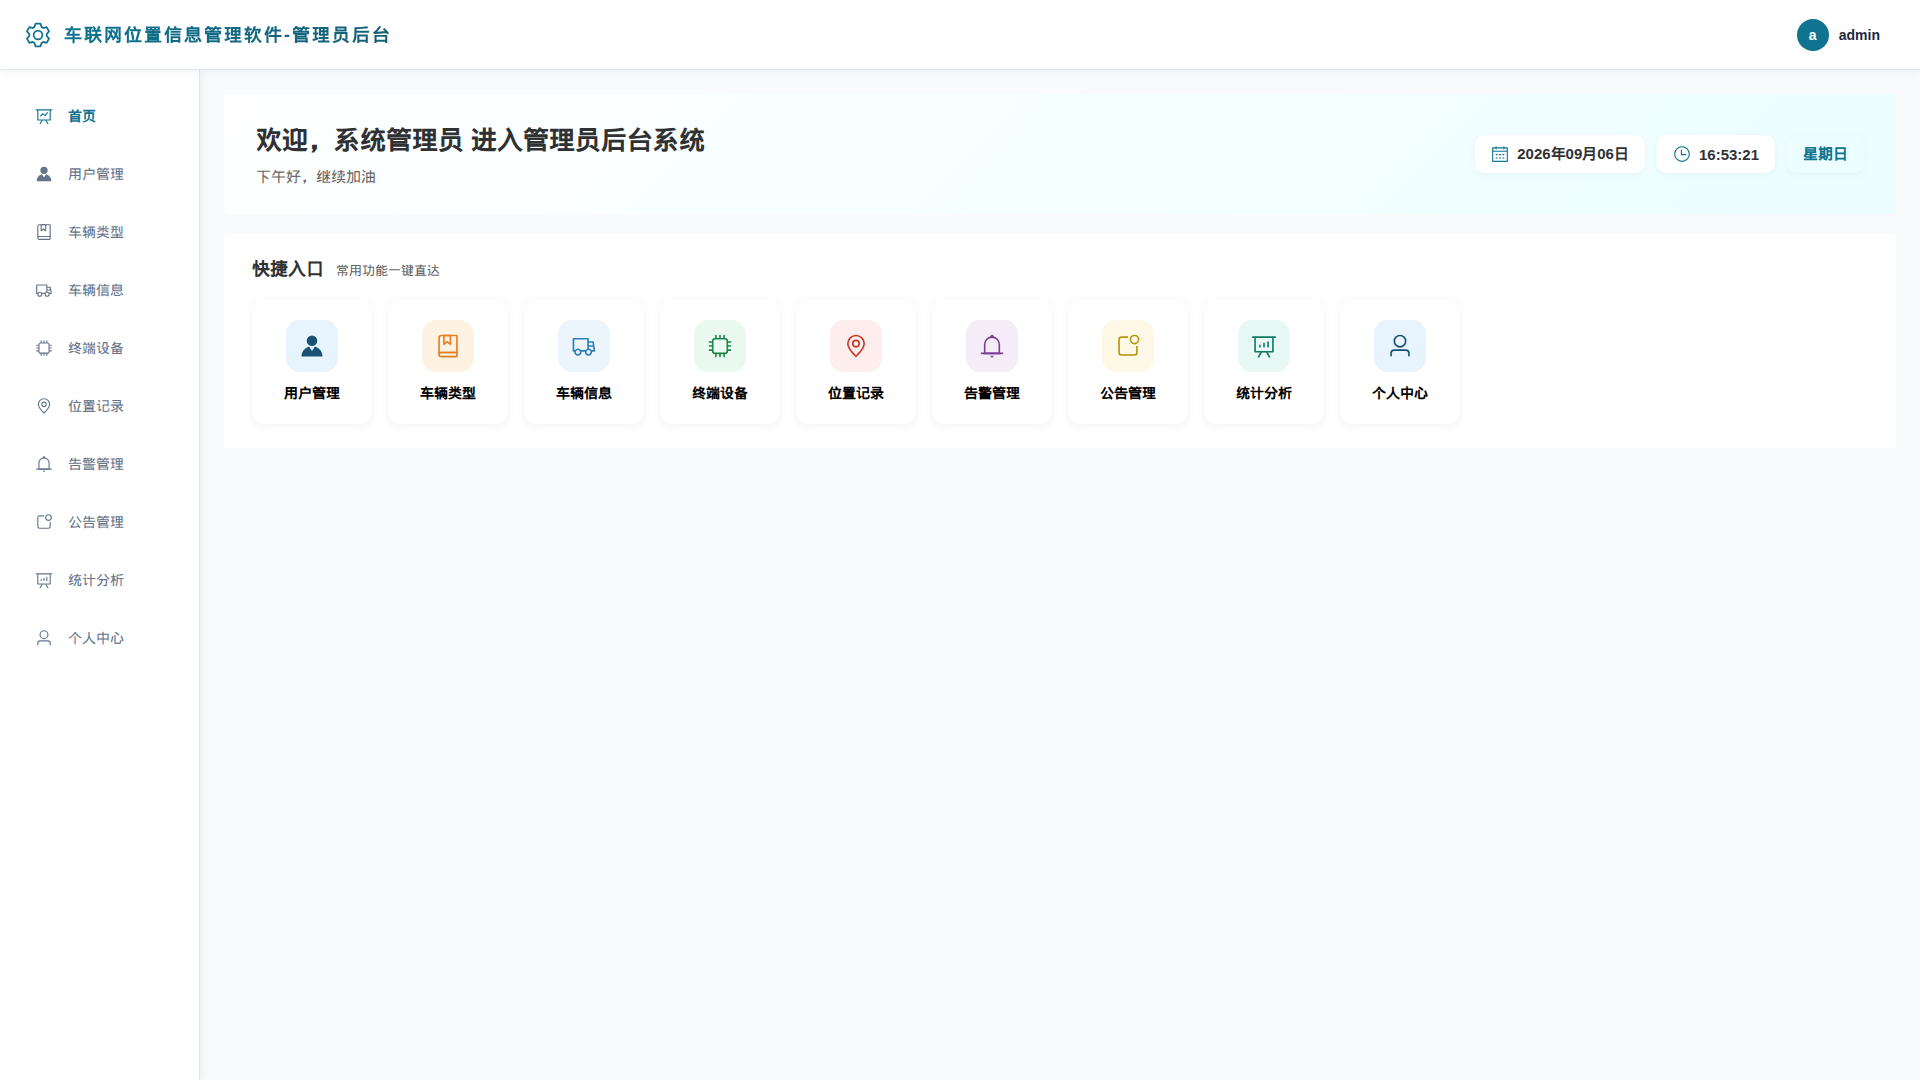Click the 个人中心 quick entry person icon

(x=1400, y=346)
